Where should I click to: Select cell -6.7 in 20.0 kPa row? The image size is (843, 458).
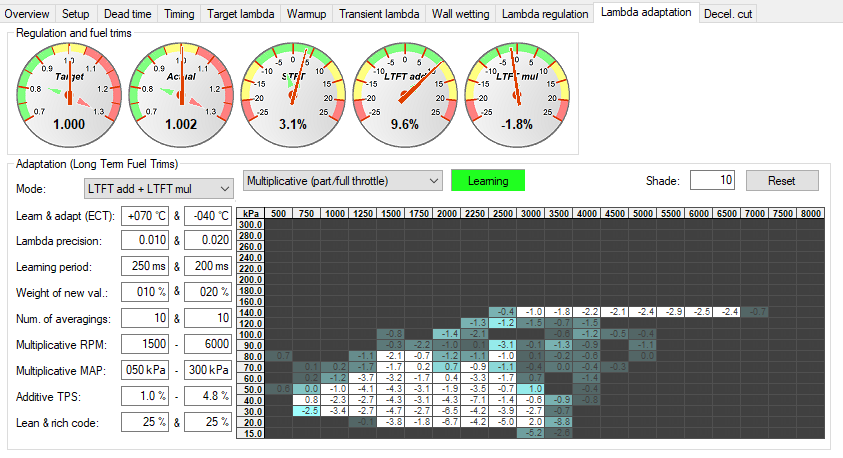click(447, 422)
